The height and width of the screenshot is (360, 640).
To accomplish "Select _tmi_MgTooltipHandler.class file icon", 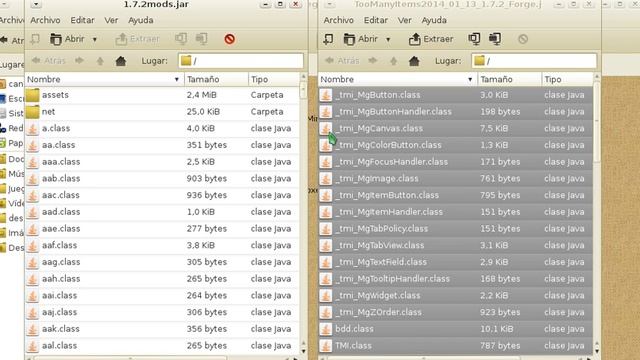I will (x=326, y=279).
